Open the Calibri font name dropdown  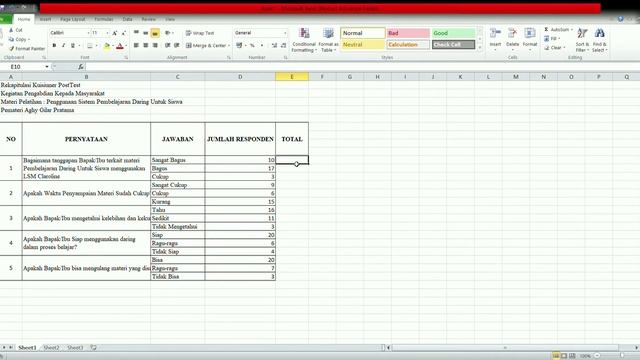[88, 33]
